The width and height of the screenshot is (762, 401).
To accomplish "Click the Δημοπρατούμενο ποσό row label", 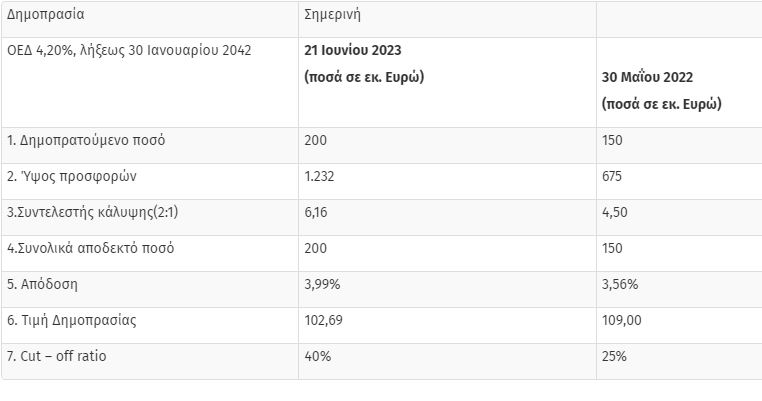I will (x=86, y=140).
